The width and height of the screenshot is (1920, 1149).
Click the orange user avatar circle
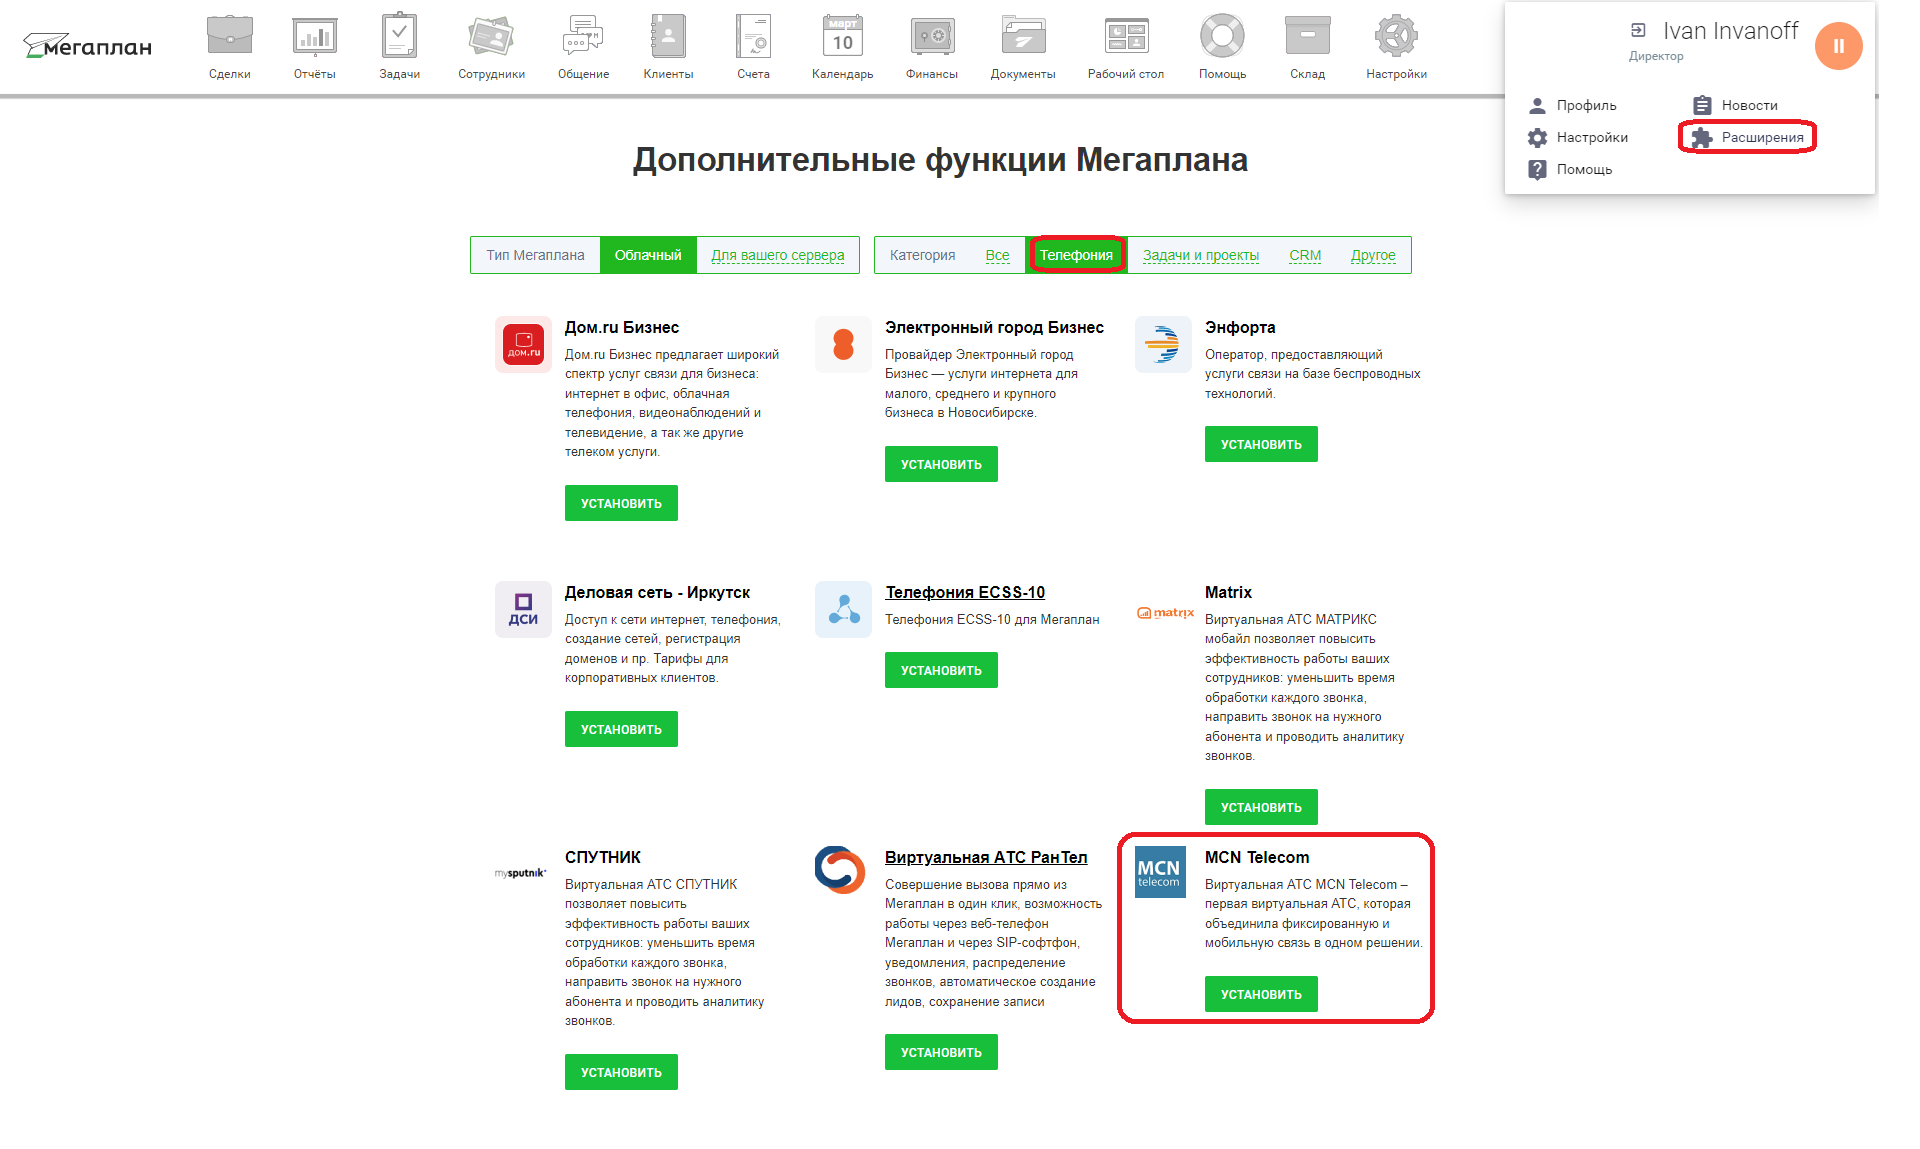click(x=1838, y=46)
